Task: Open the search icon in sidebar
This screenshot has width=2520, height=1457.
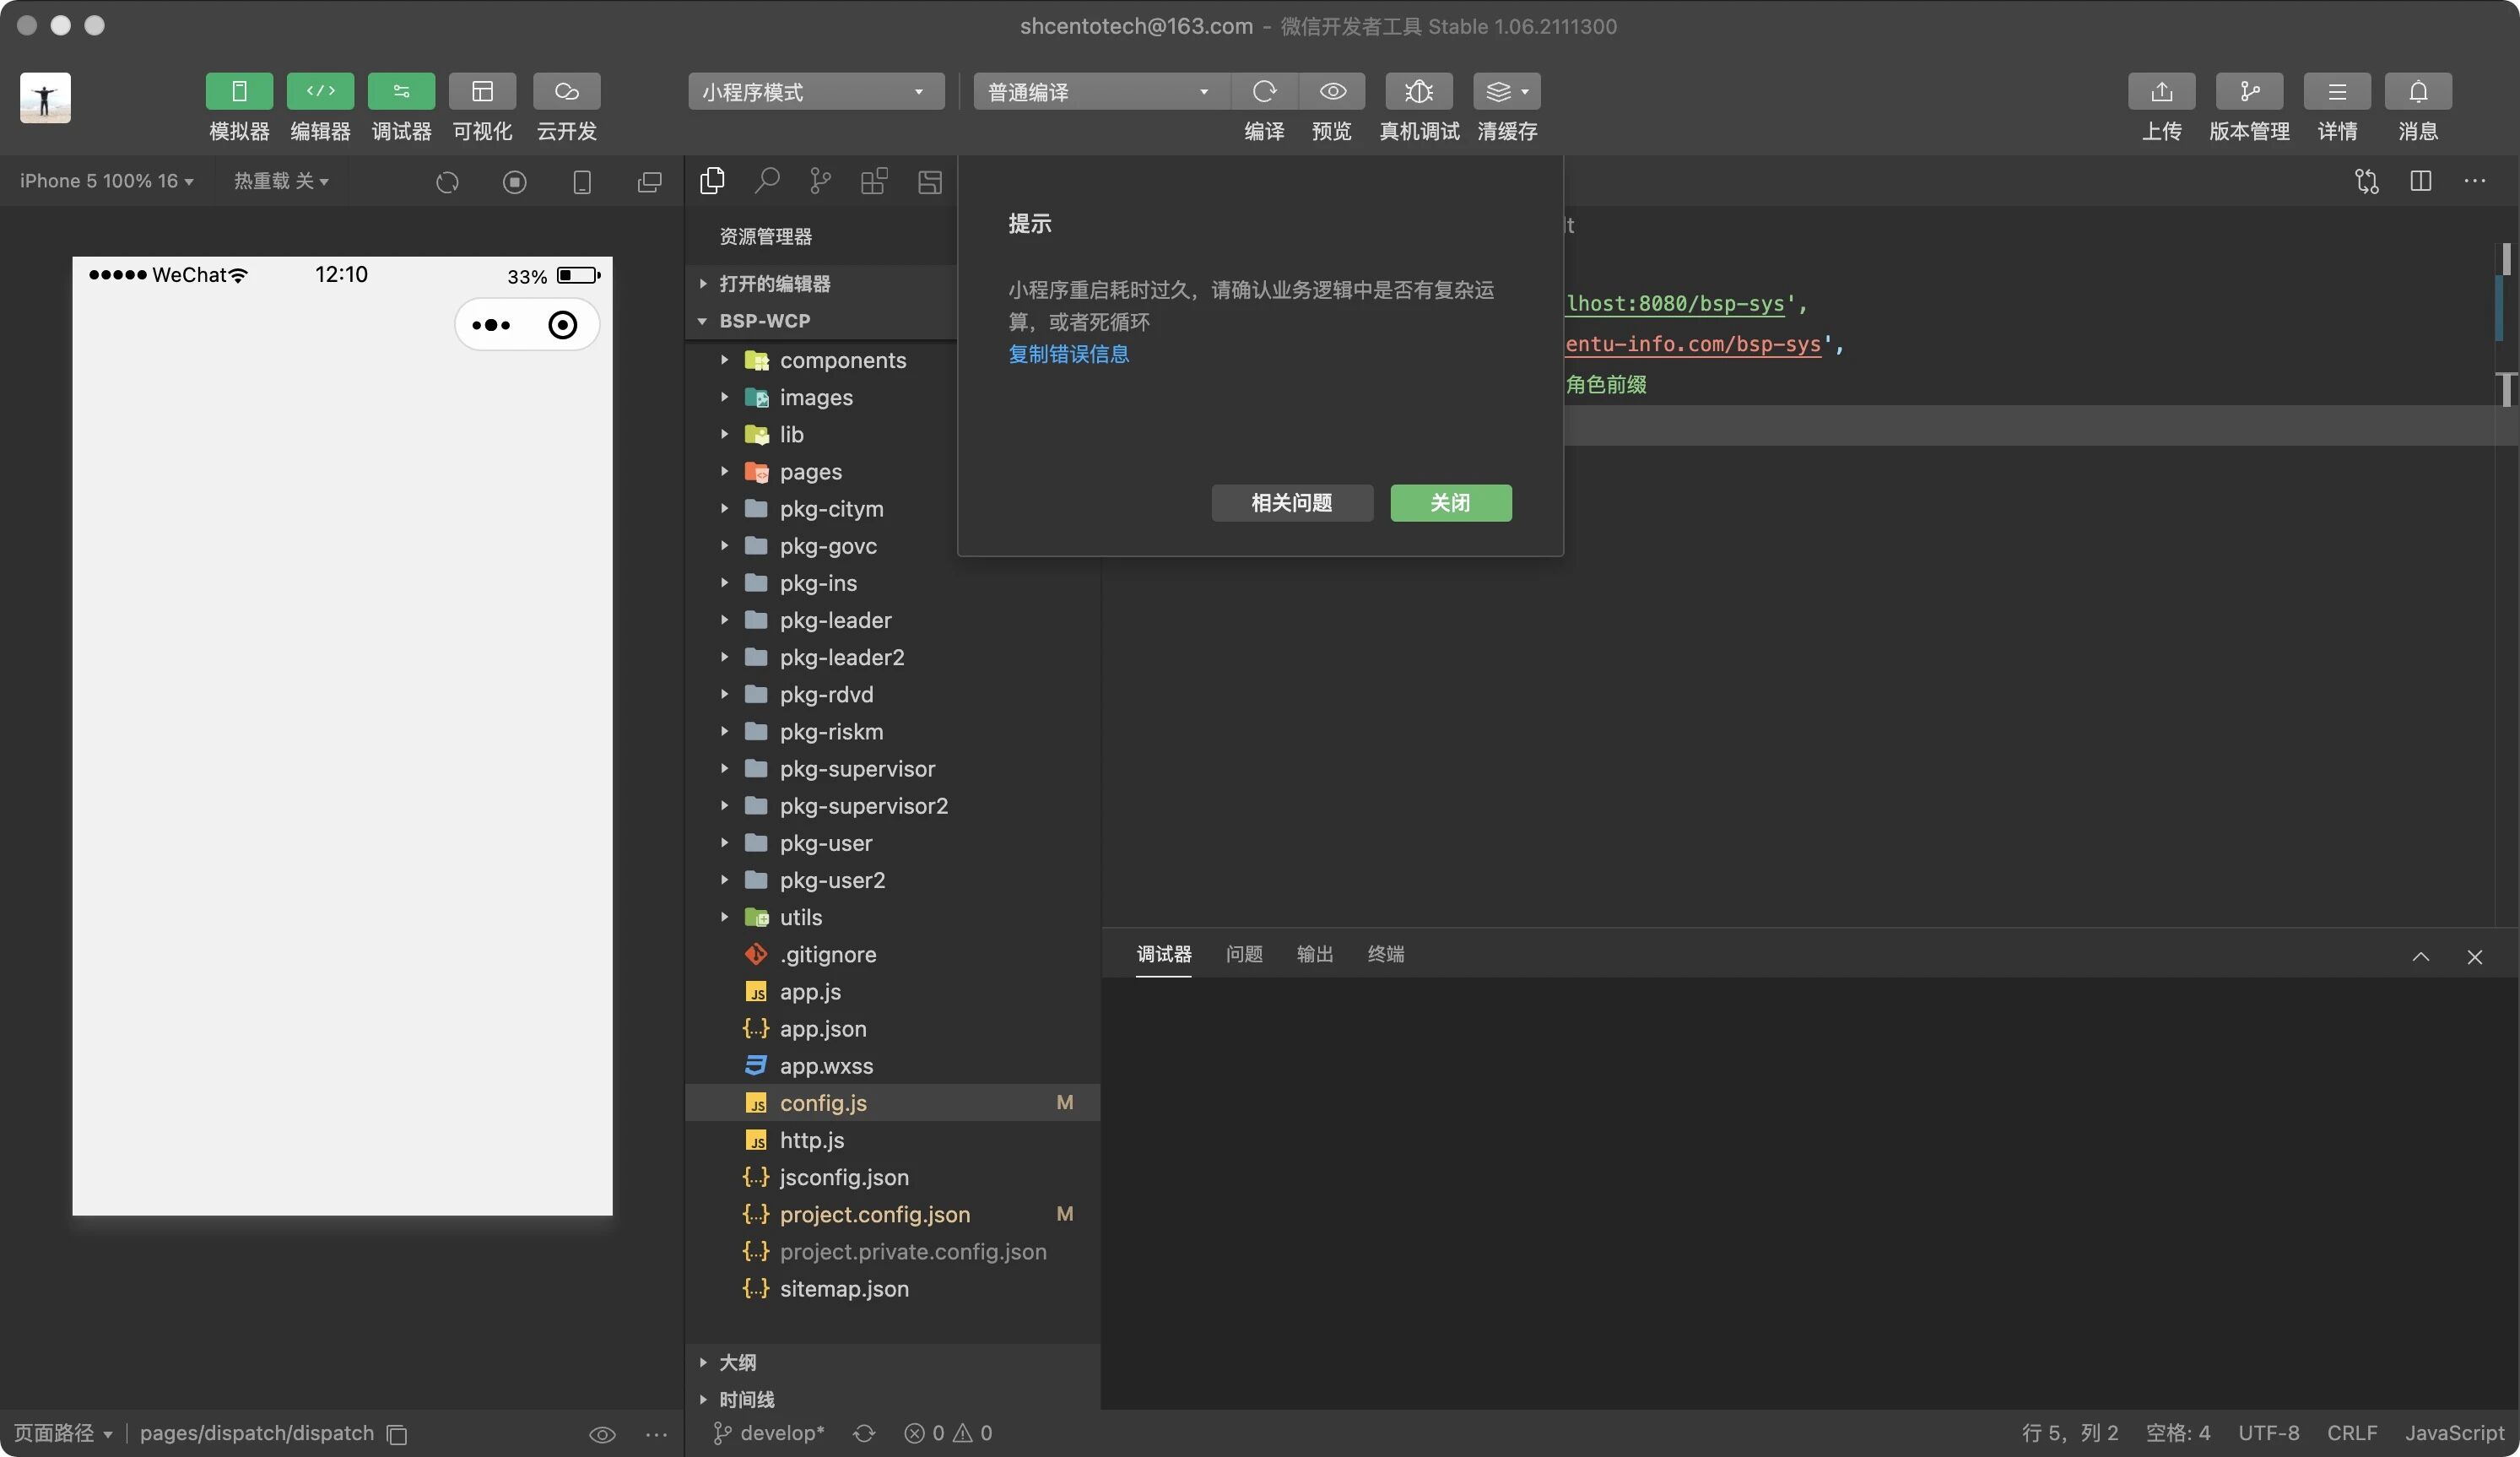Action: point(767,181)
